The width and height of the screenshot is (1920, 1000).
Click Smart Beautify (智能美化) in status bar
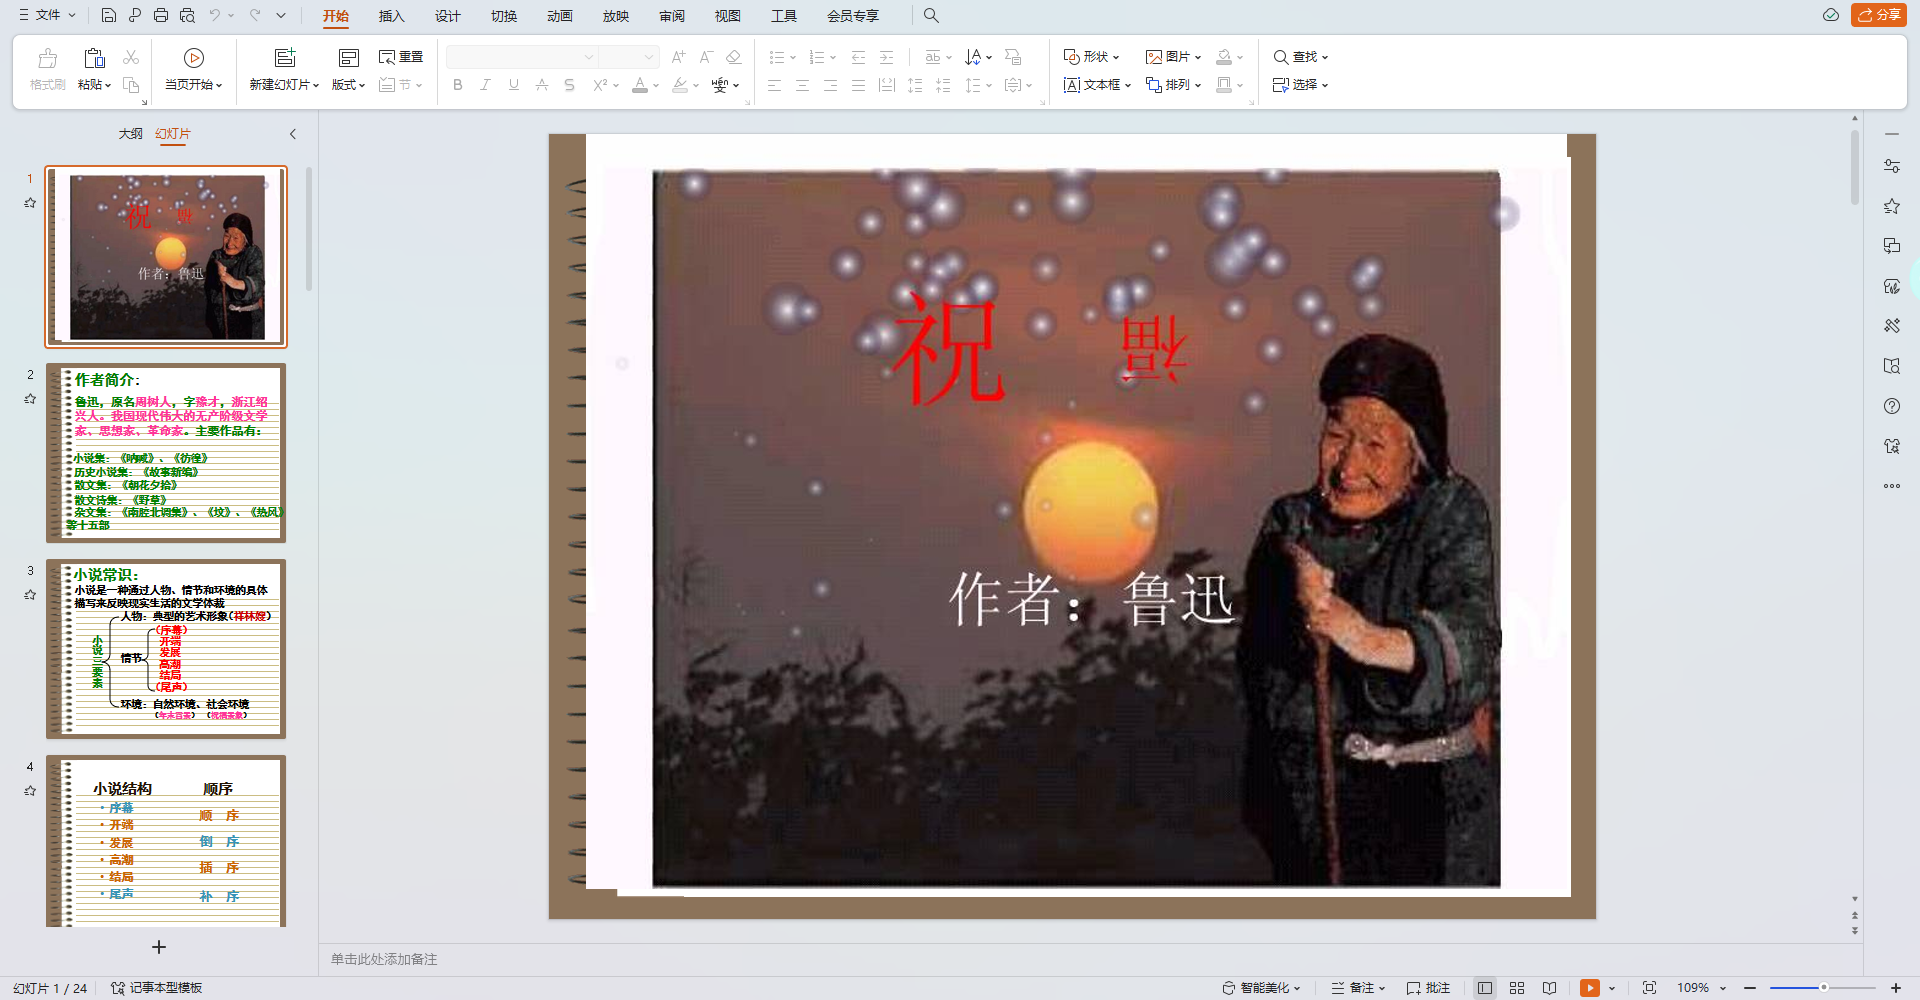pyautogui.click(x=1261, y=988)
